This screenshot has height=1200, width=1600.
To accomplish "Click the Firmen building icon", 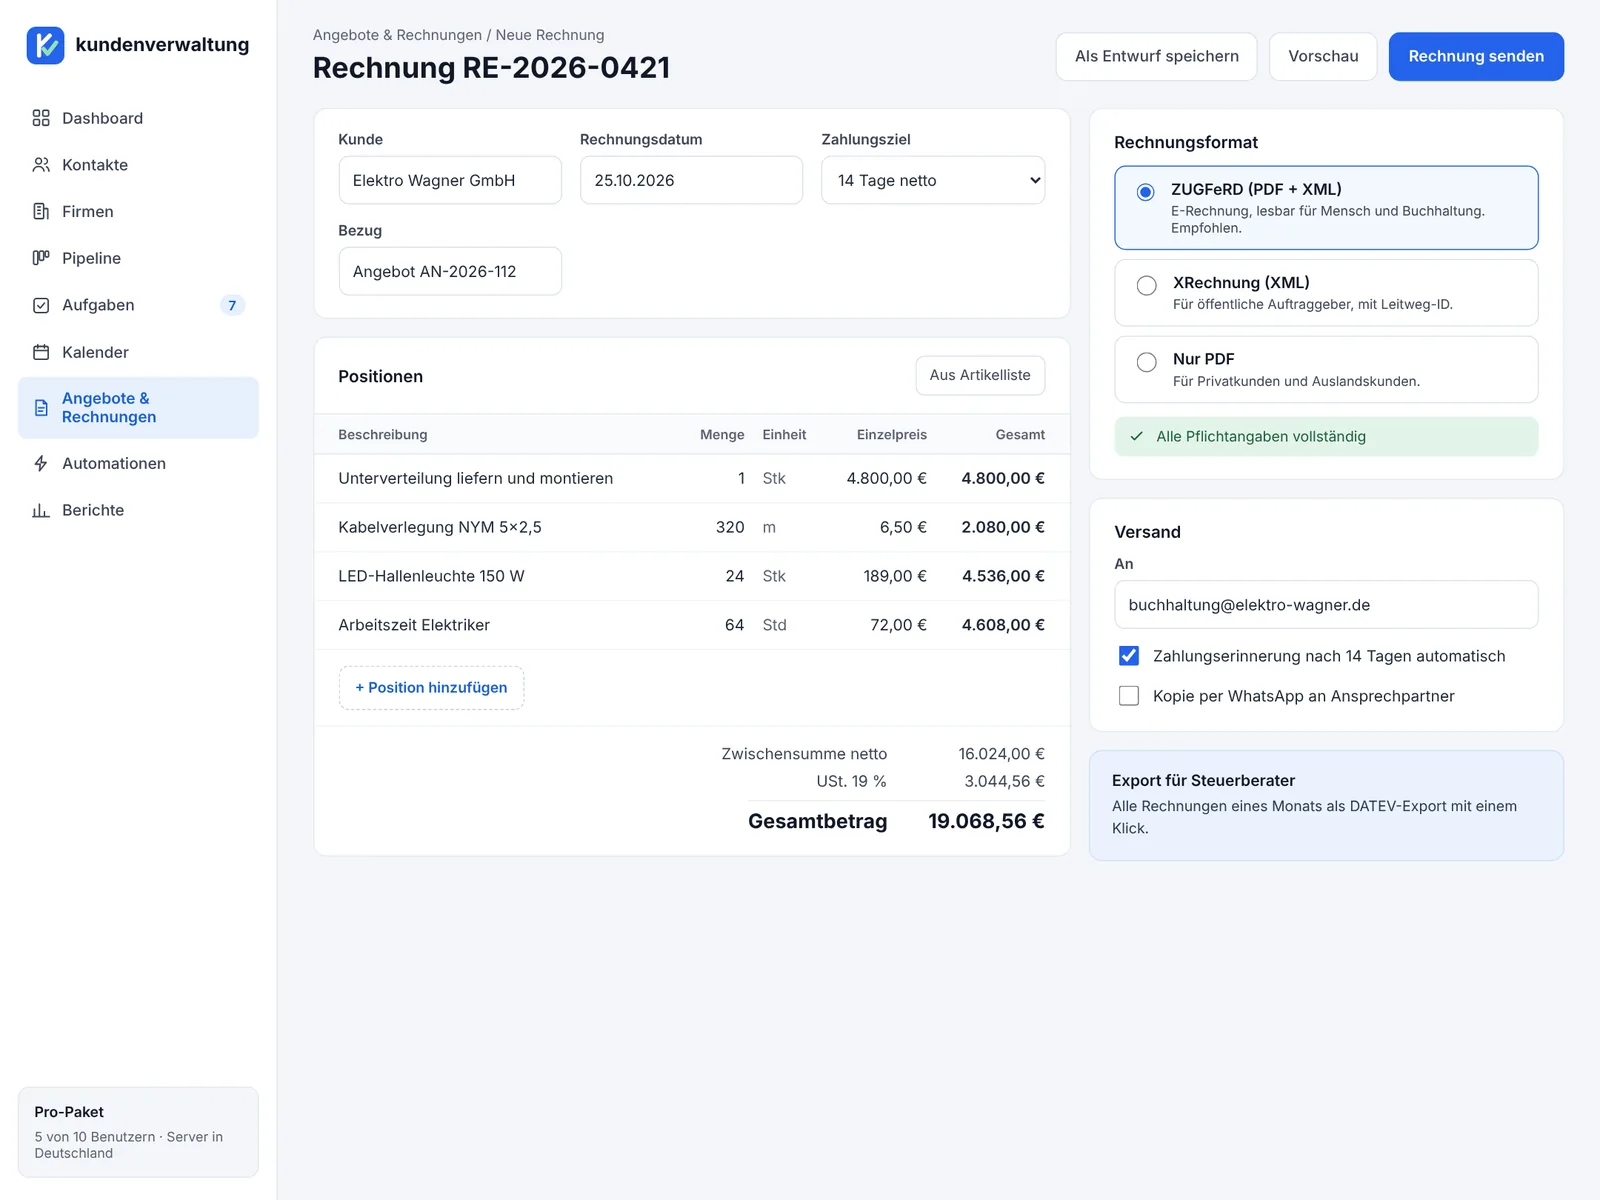I will (x=41, y=211).
